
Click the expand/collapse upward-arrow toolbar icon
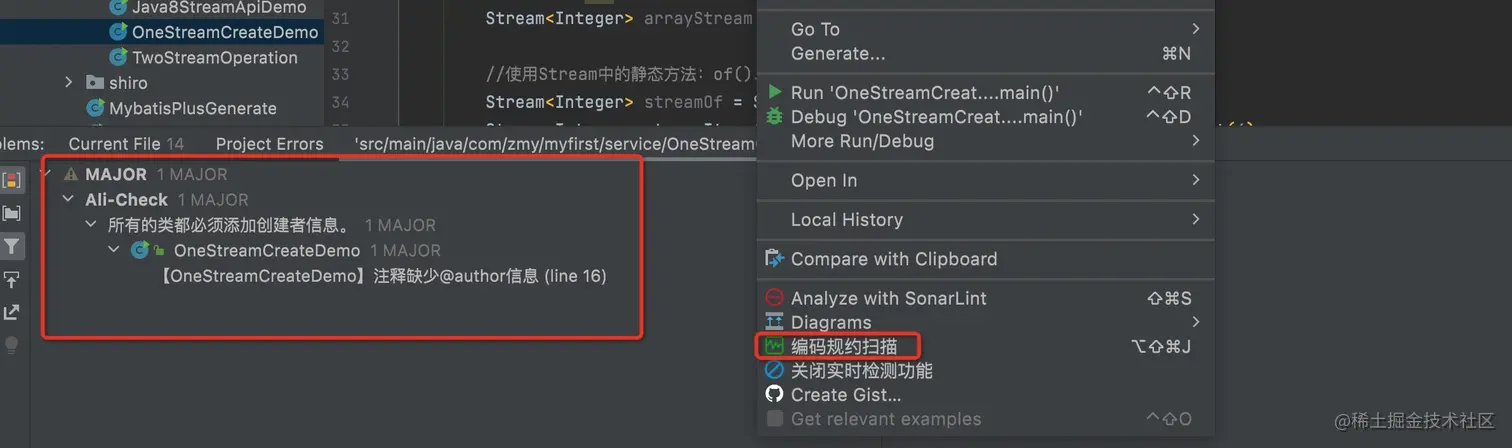[12, 279]
